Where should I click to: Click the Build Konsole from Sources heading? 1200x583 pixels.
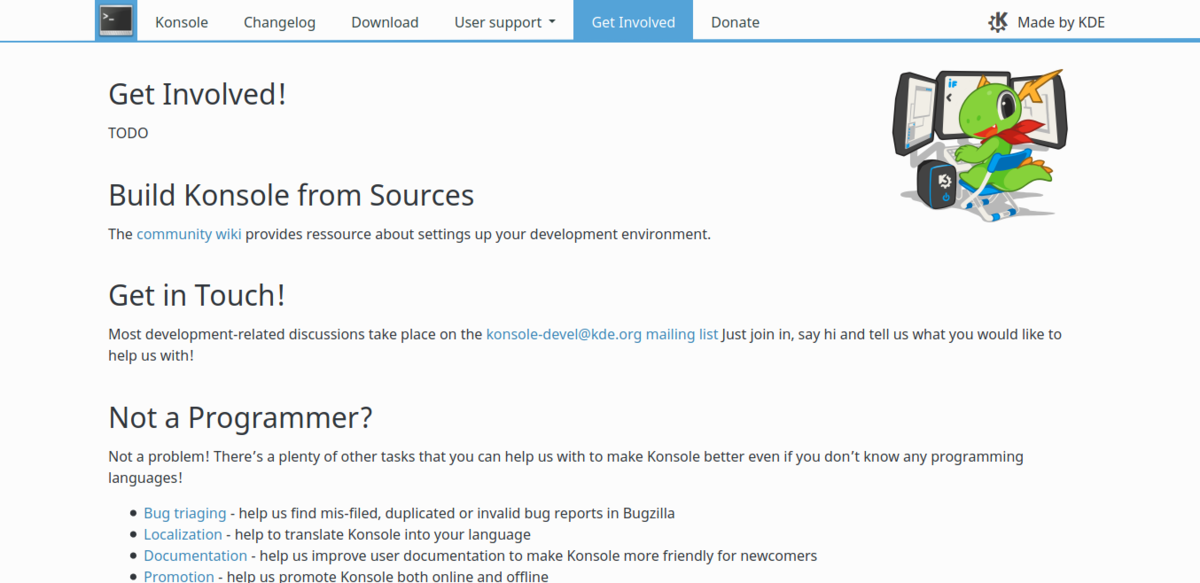291,195
